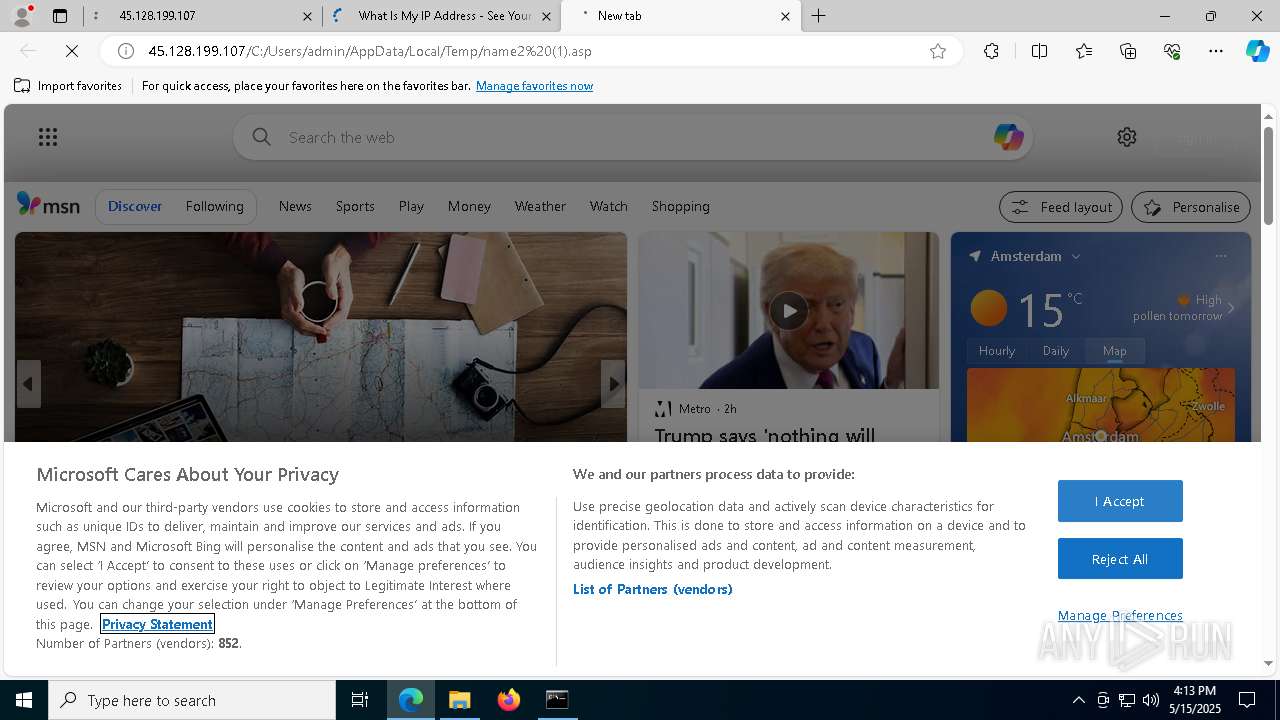This screenshot has height=720, width=1280.
Task: Stop loading the page with the X button
Action: tap(72, 51)
